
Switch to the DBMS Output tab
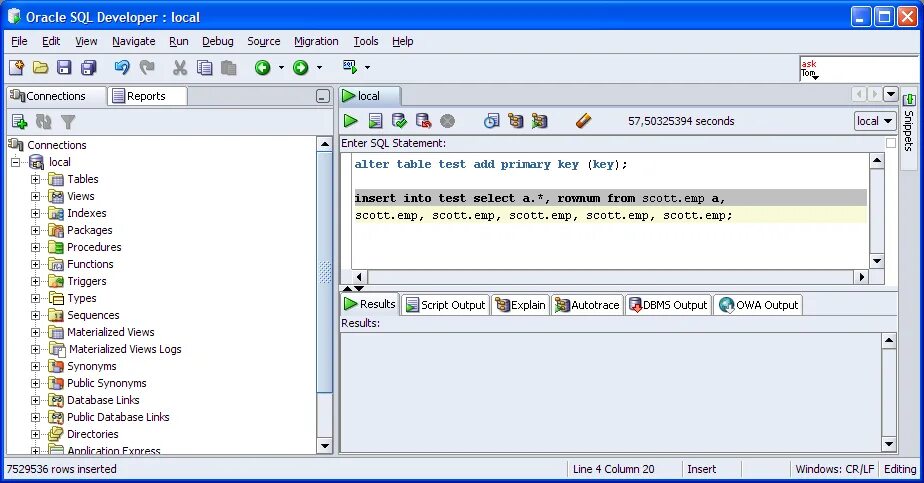pos(668,305)
